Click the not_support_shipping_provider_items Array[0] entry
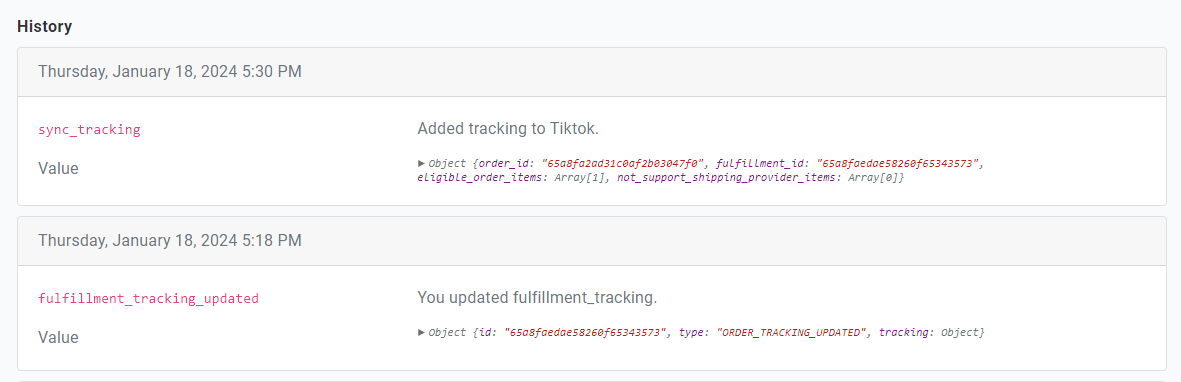Image resolution: width=1181 pixels, height=382 pixels. tap(761, 178)
